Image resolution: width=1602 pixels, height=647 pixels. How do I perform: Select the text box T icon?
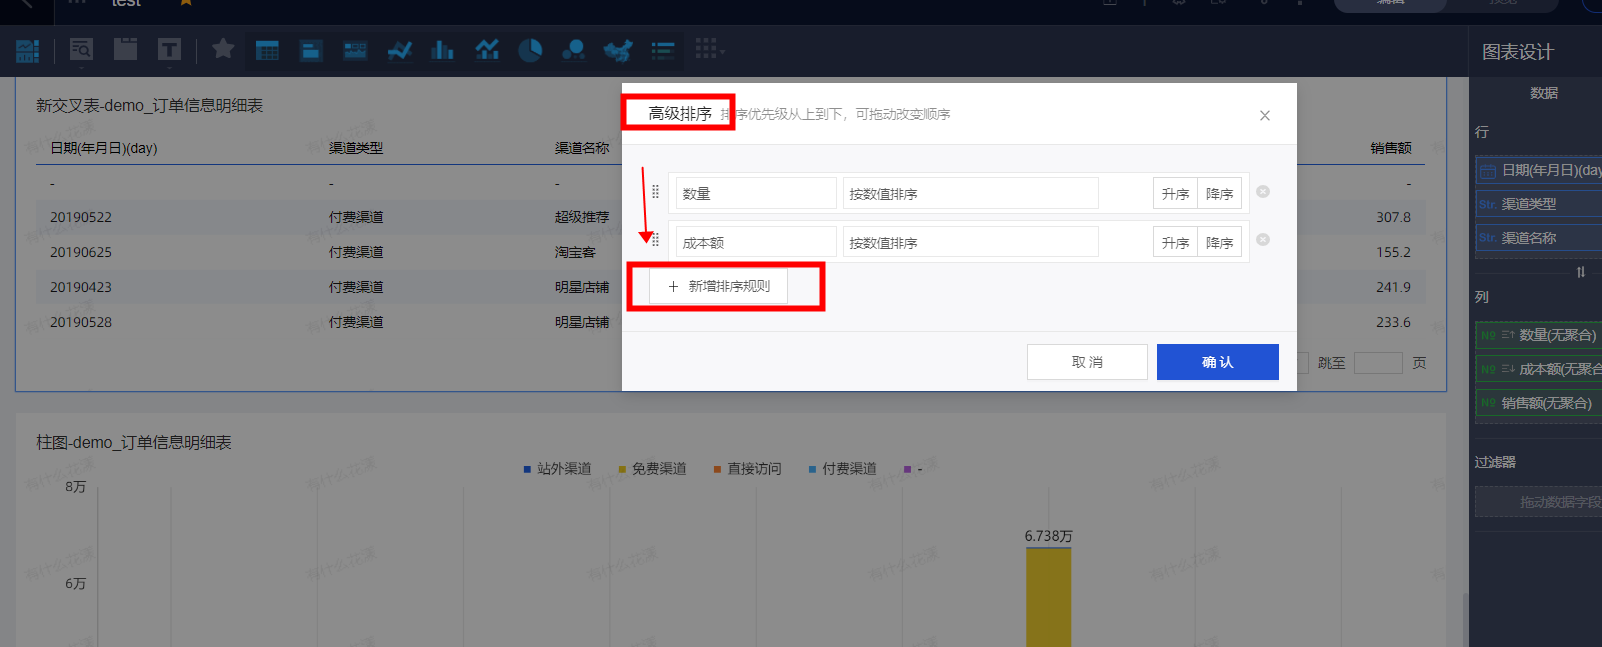[169, 49]
